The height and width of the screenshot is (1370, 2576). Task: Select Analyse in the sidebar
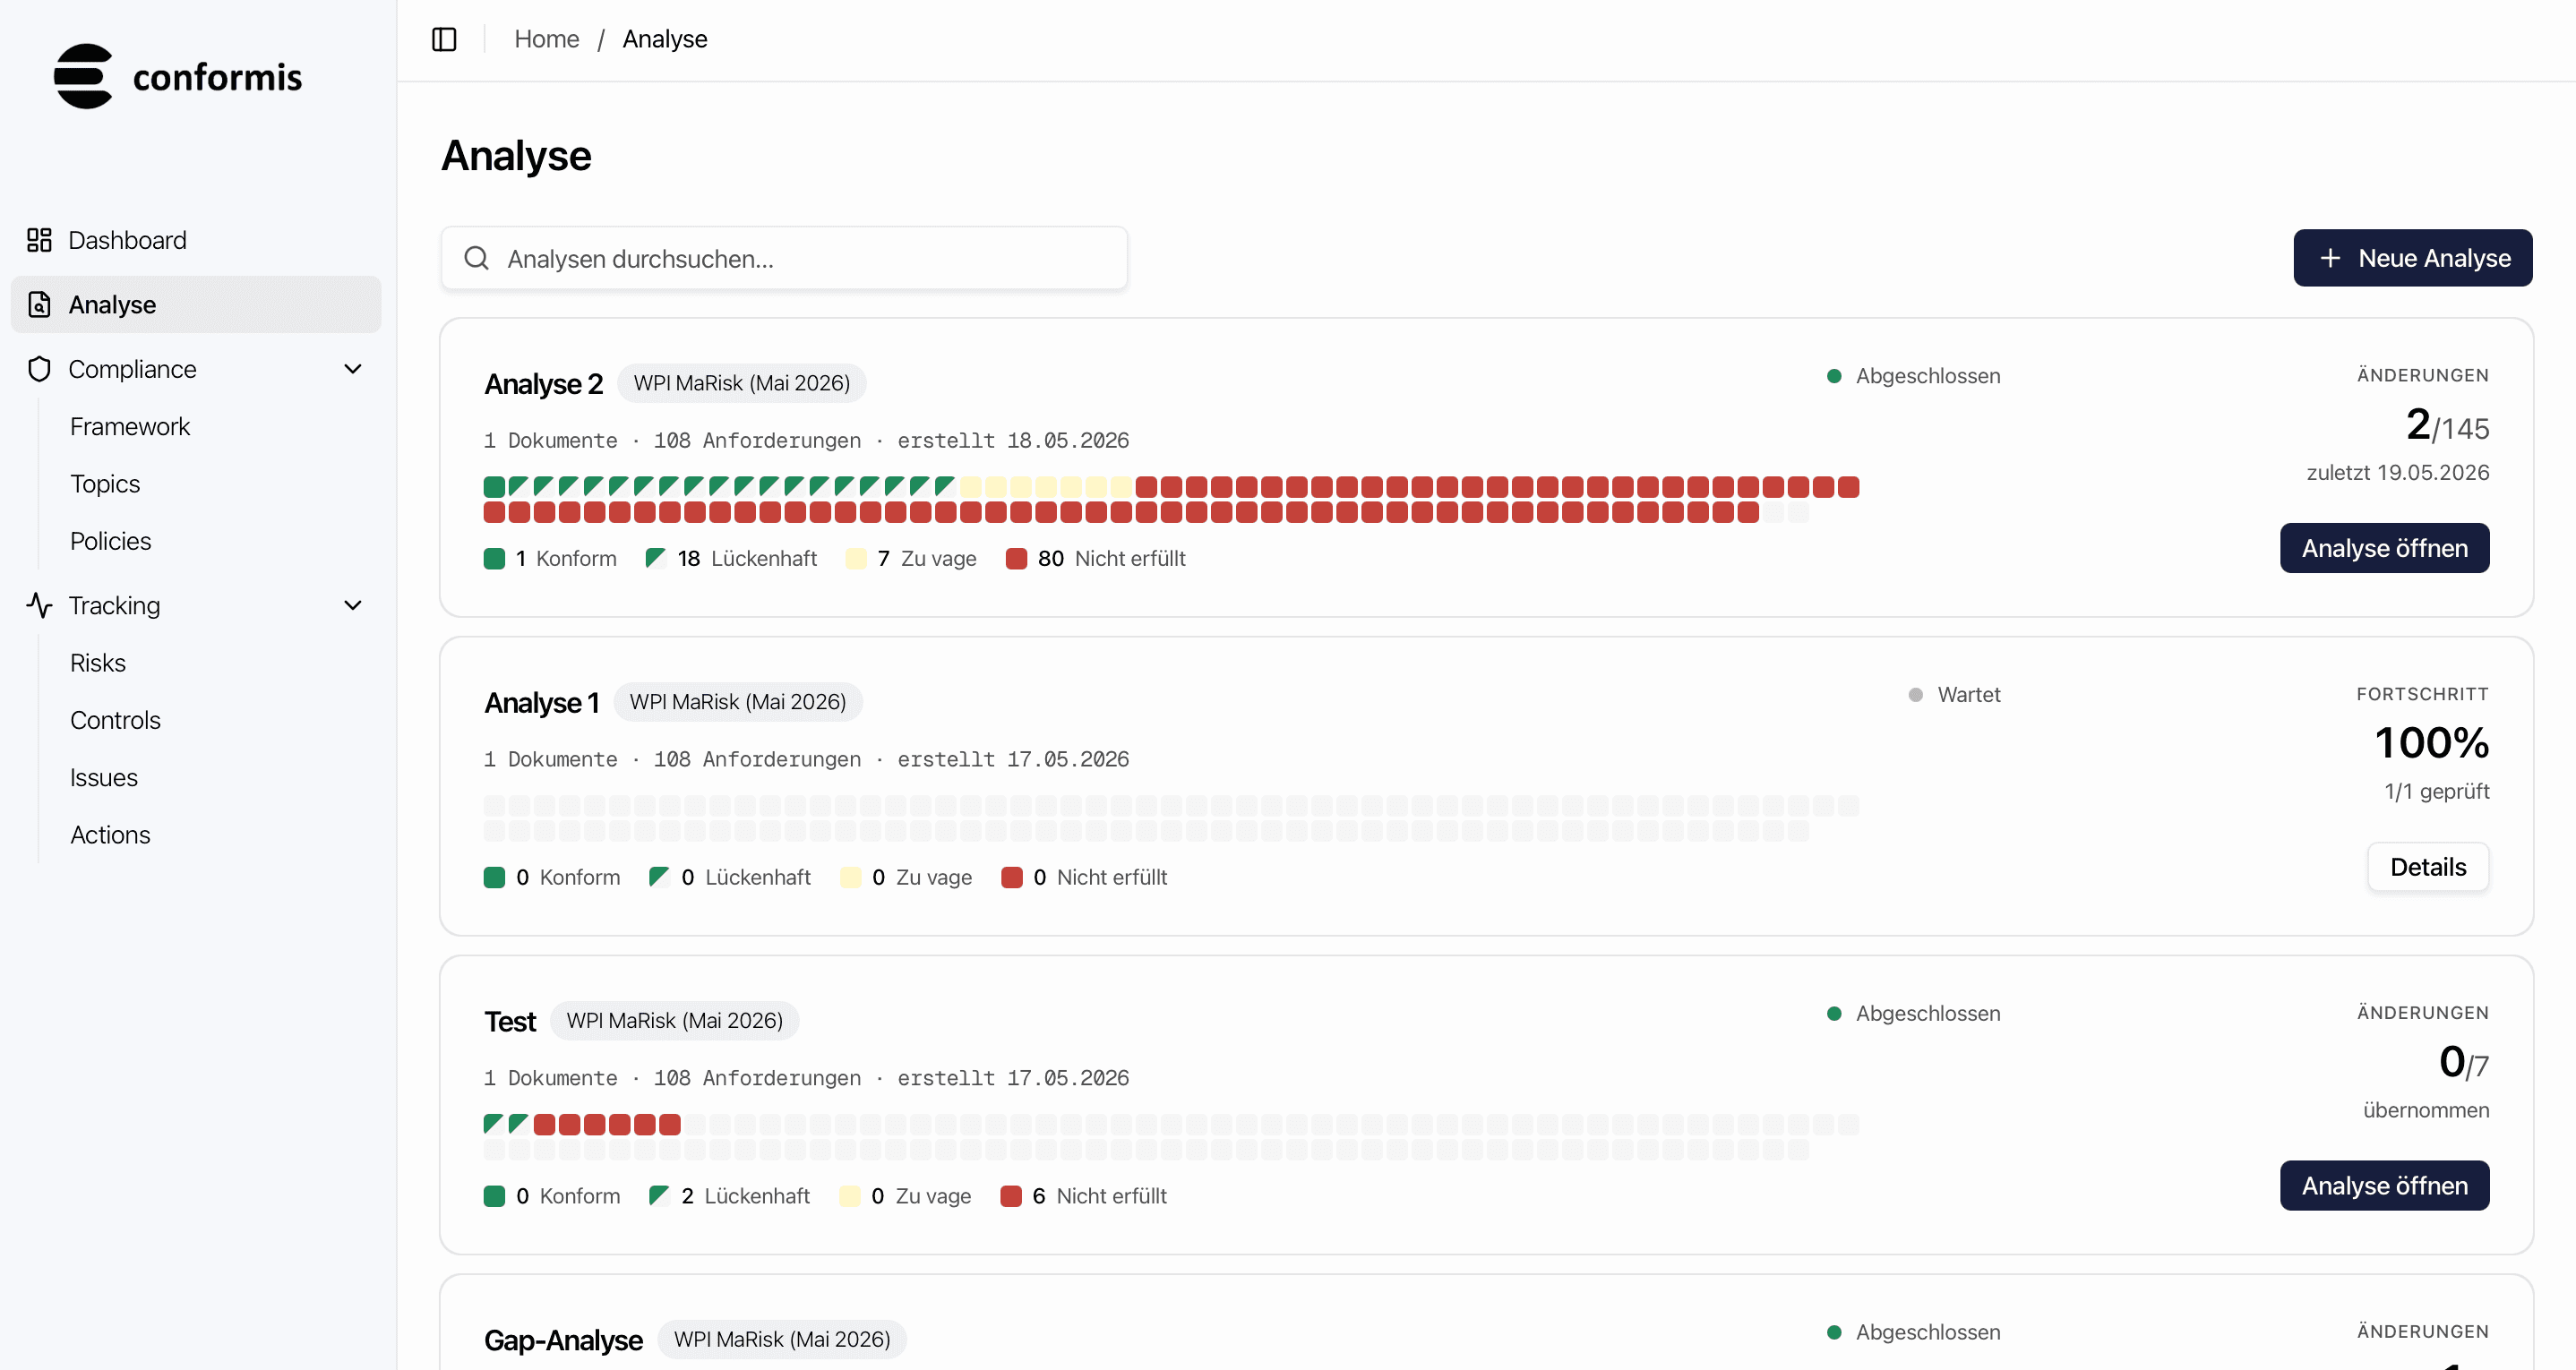point(196,304)
